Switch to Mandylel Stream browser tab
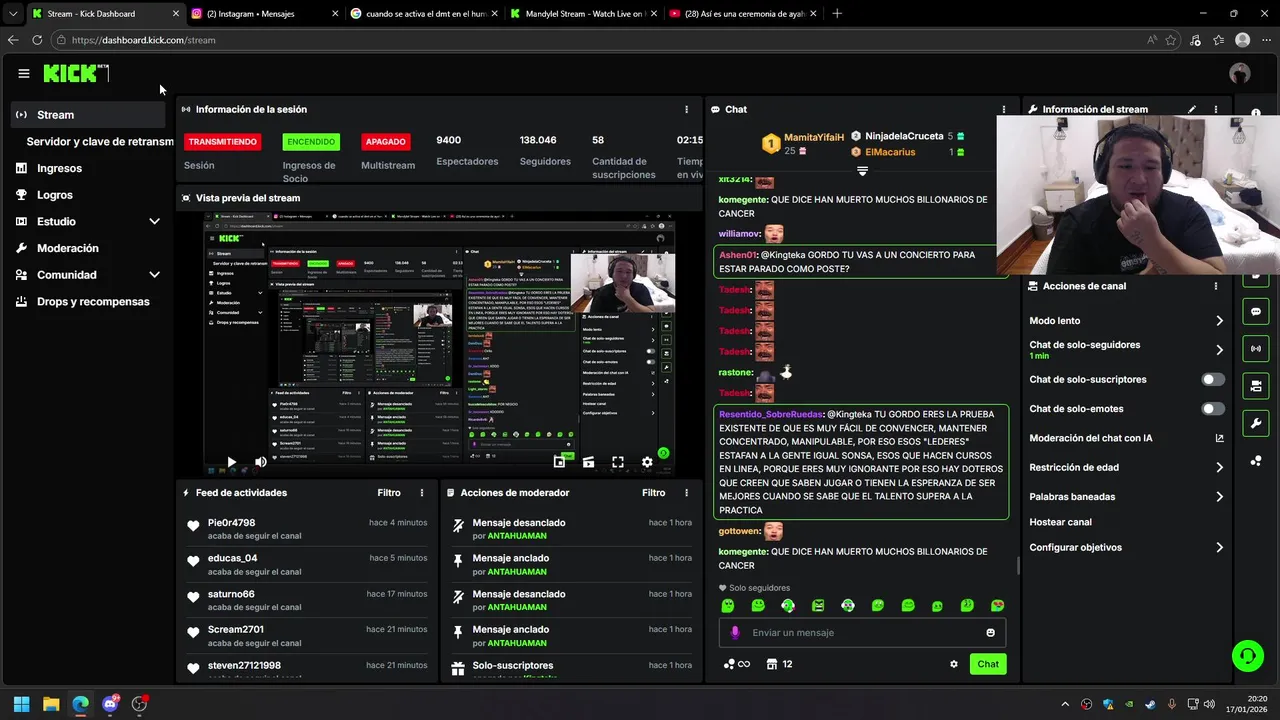1280x720 pixels. tap(582, 14)
